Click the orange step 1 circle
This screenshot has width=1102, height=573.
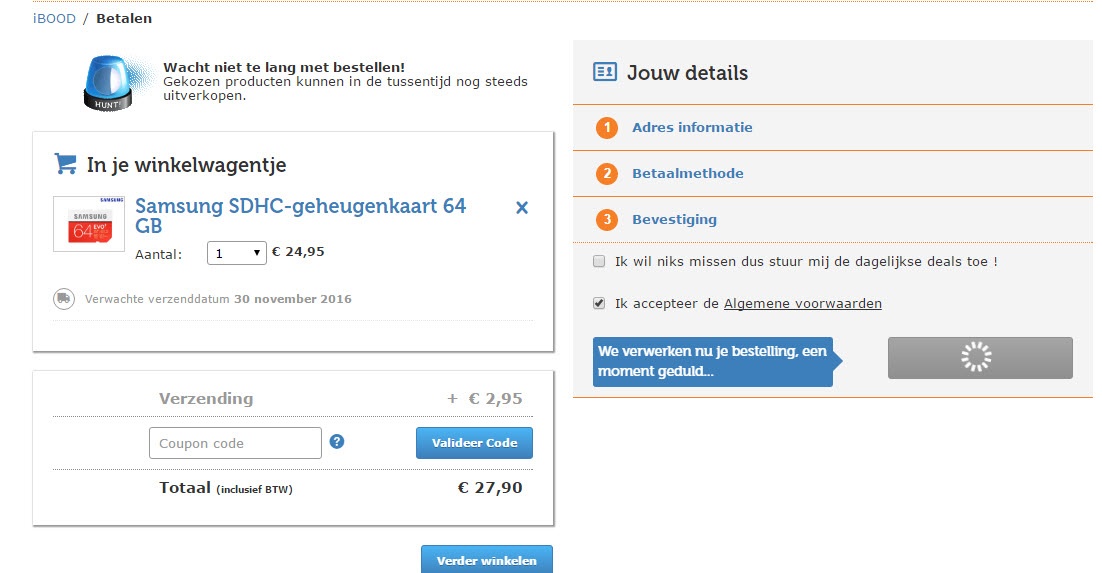[x=606, y=128]
